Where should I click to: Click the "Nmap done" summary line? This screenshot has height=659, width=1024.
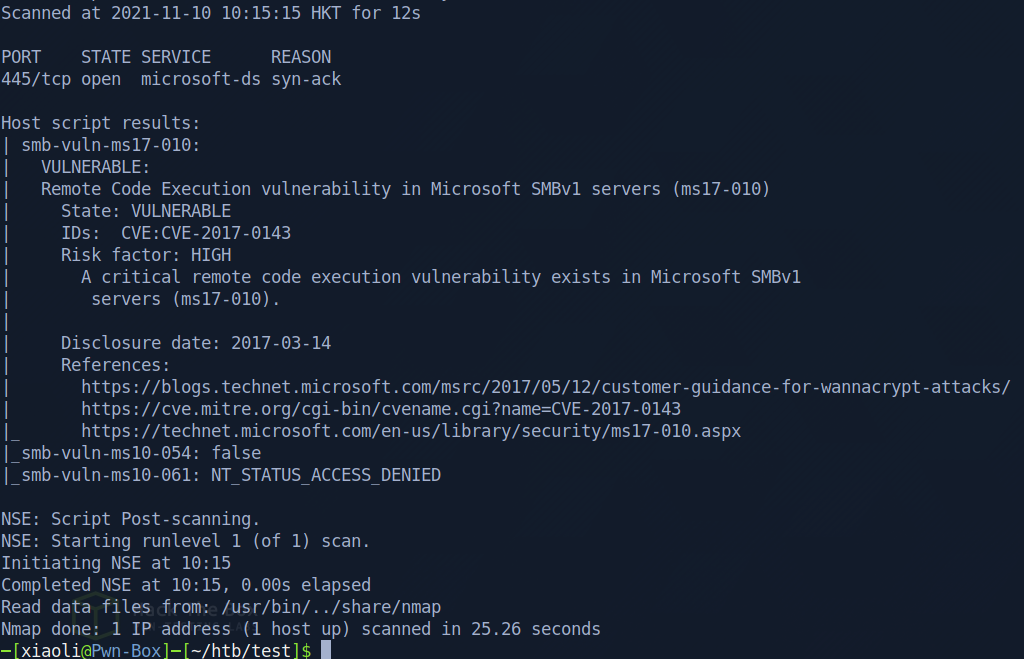point(300,629)
